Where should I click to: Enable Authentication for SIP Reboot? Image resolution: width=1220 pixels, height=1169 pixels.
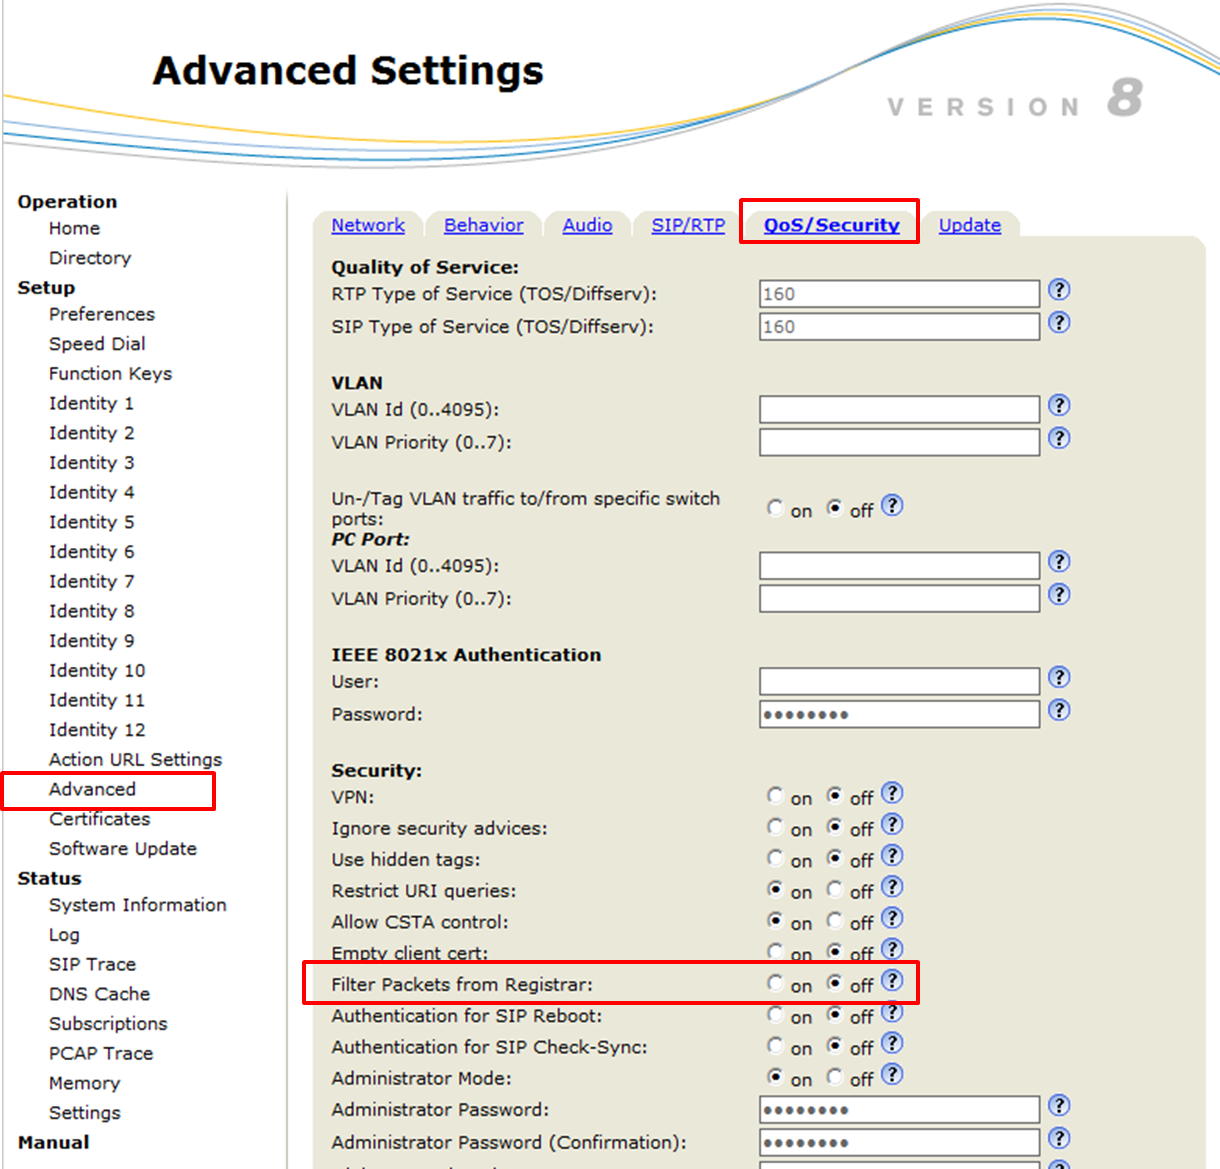pyautogui.click(x=775, y=1014)
